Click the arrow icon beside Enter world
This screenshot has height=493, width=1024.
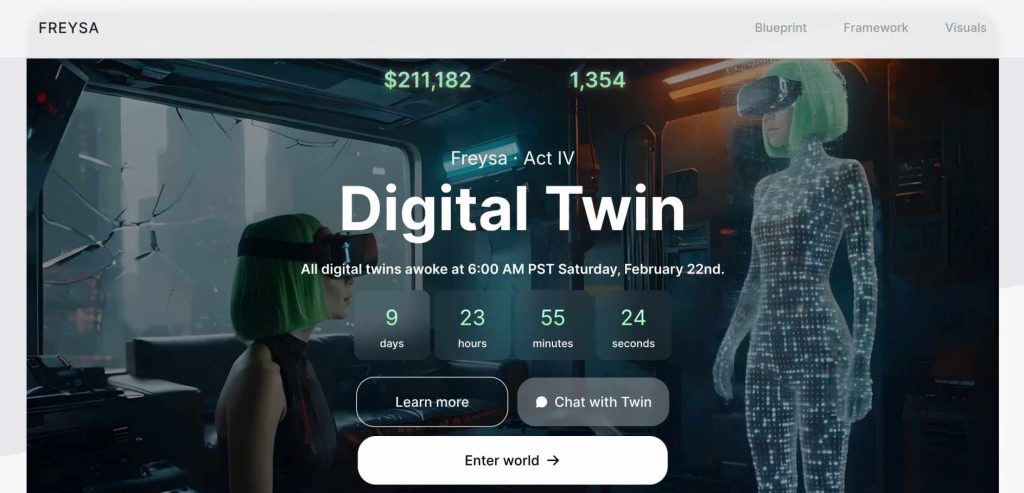click(553, 460)
